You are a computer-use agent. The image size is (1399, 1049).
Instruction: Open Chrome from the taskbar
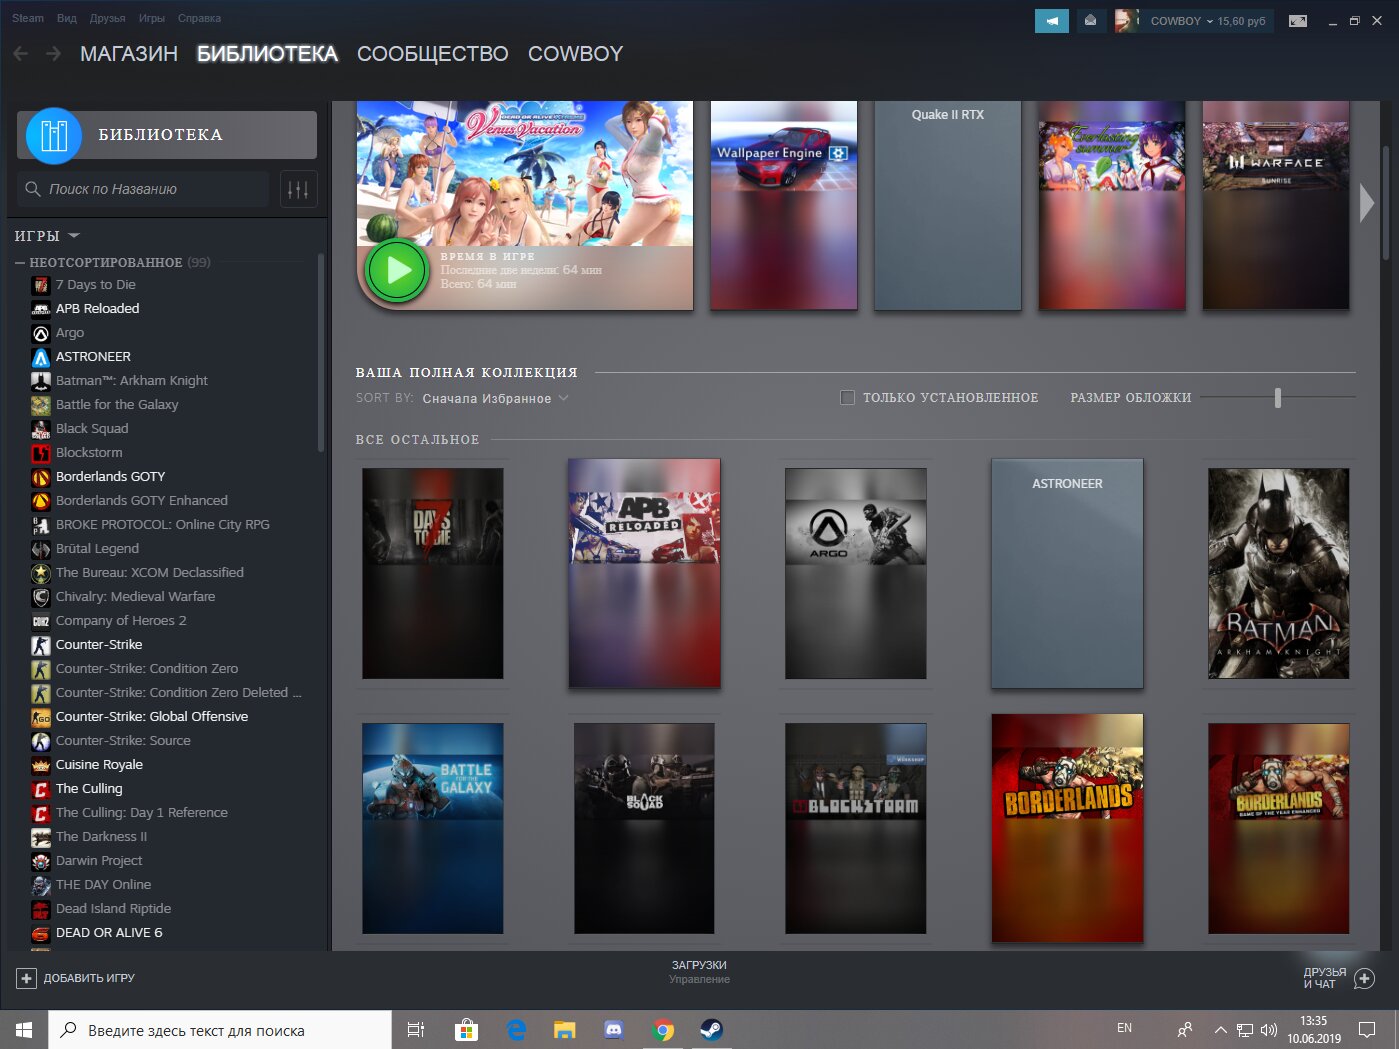663,1029
